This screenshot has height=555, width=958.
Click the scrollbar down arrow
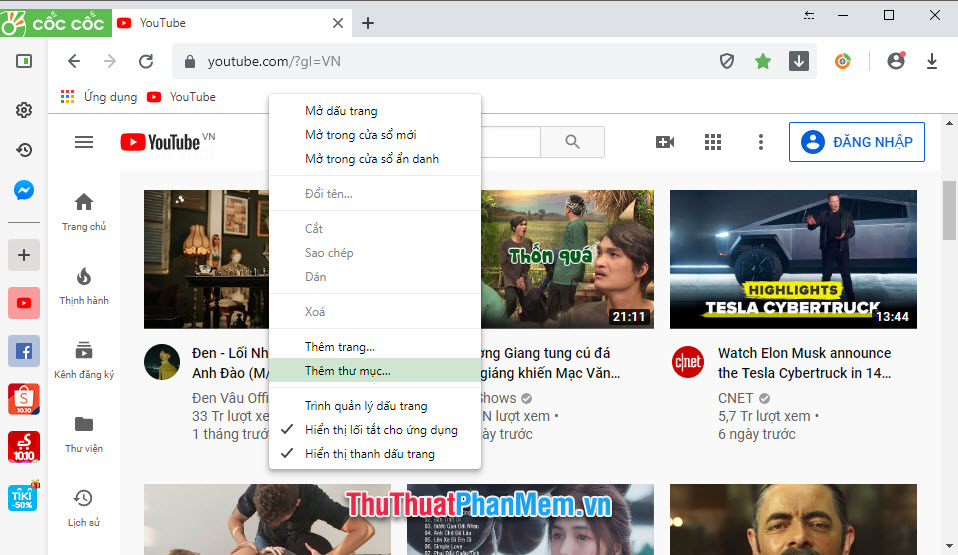pos(949,546)
